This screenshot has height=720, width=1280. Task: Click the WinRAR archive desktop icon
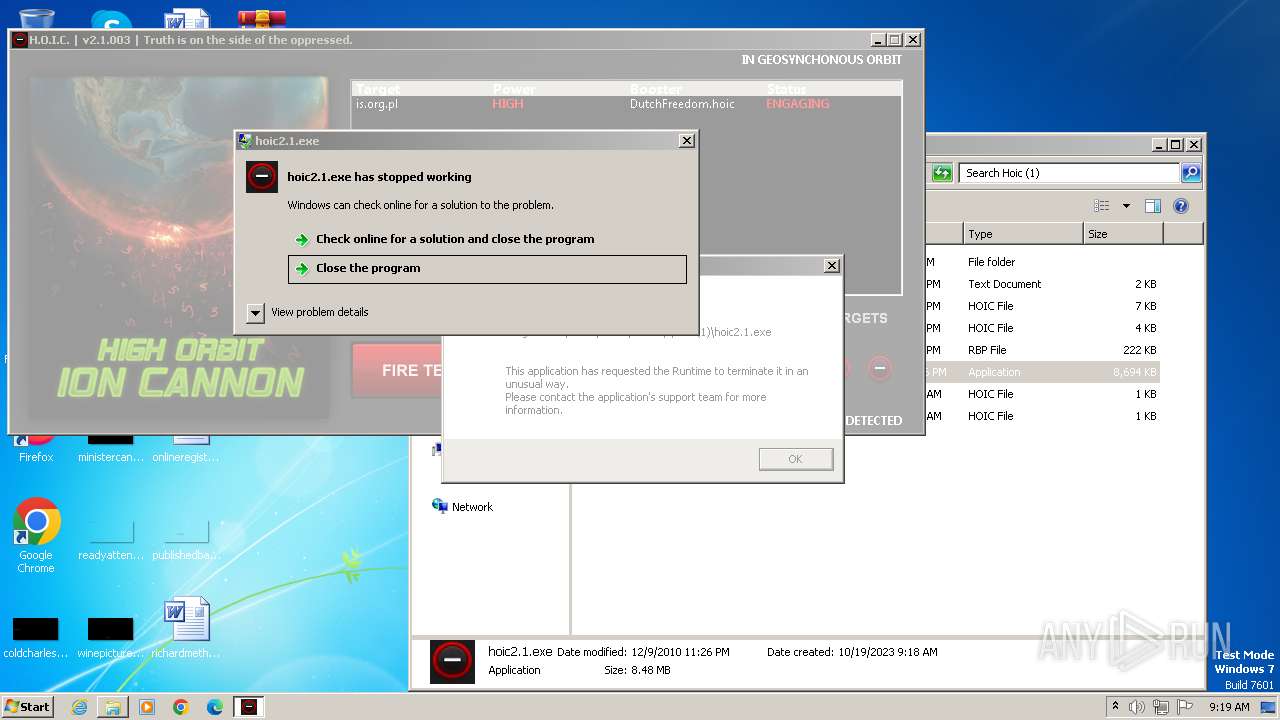[262, 19]
